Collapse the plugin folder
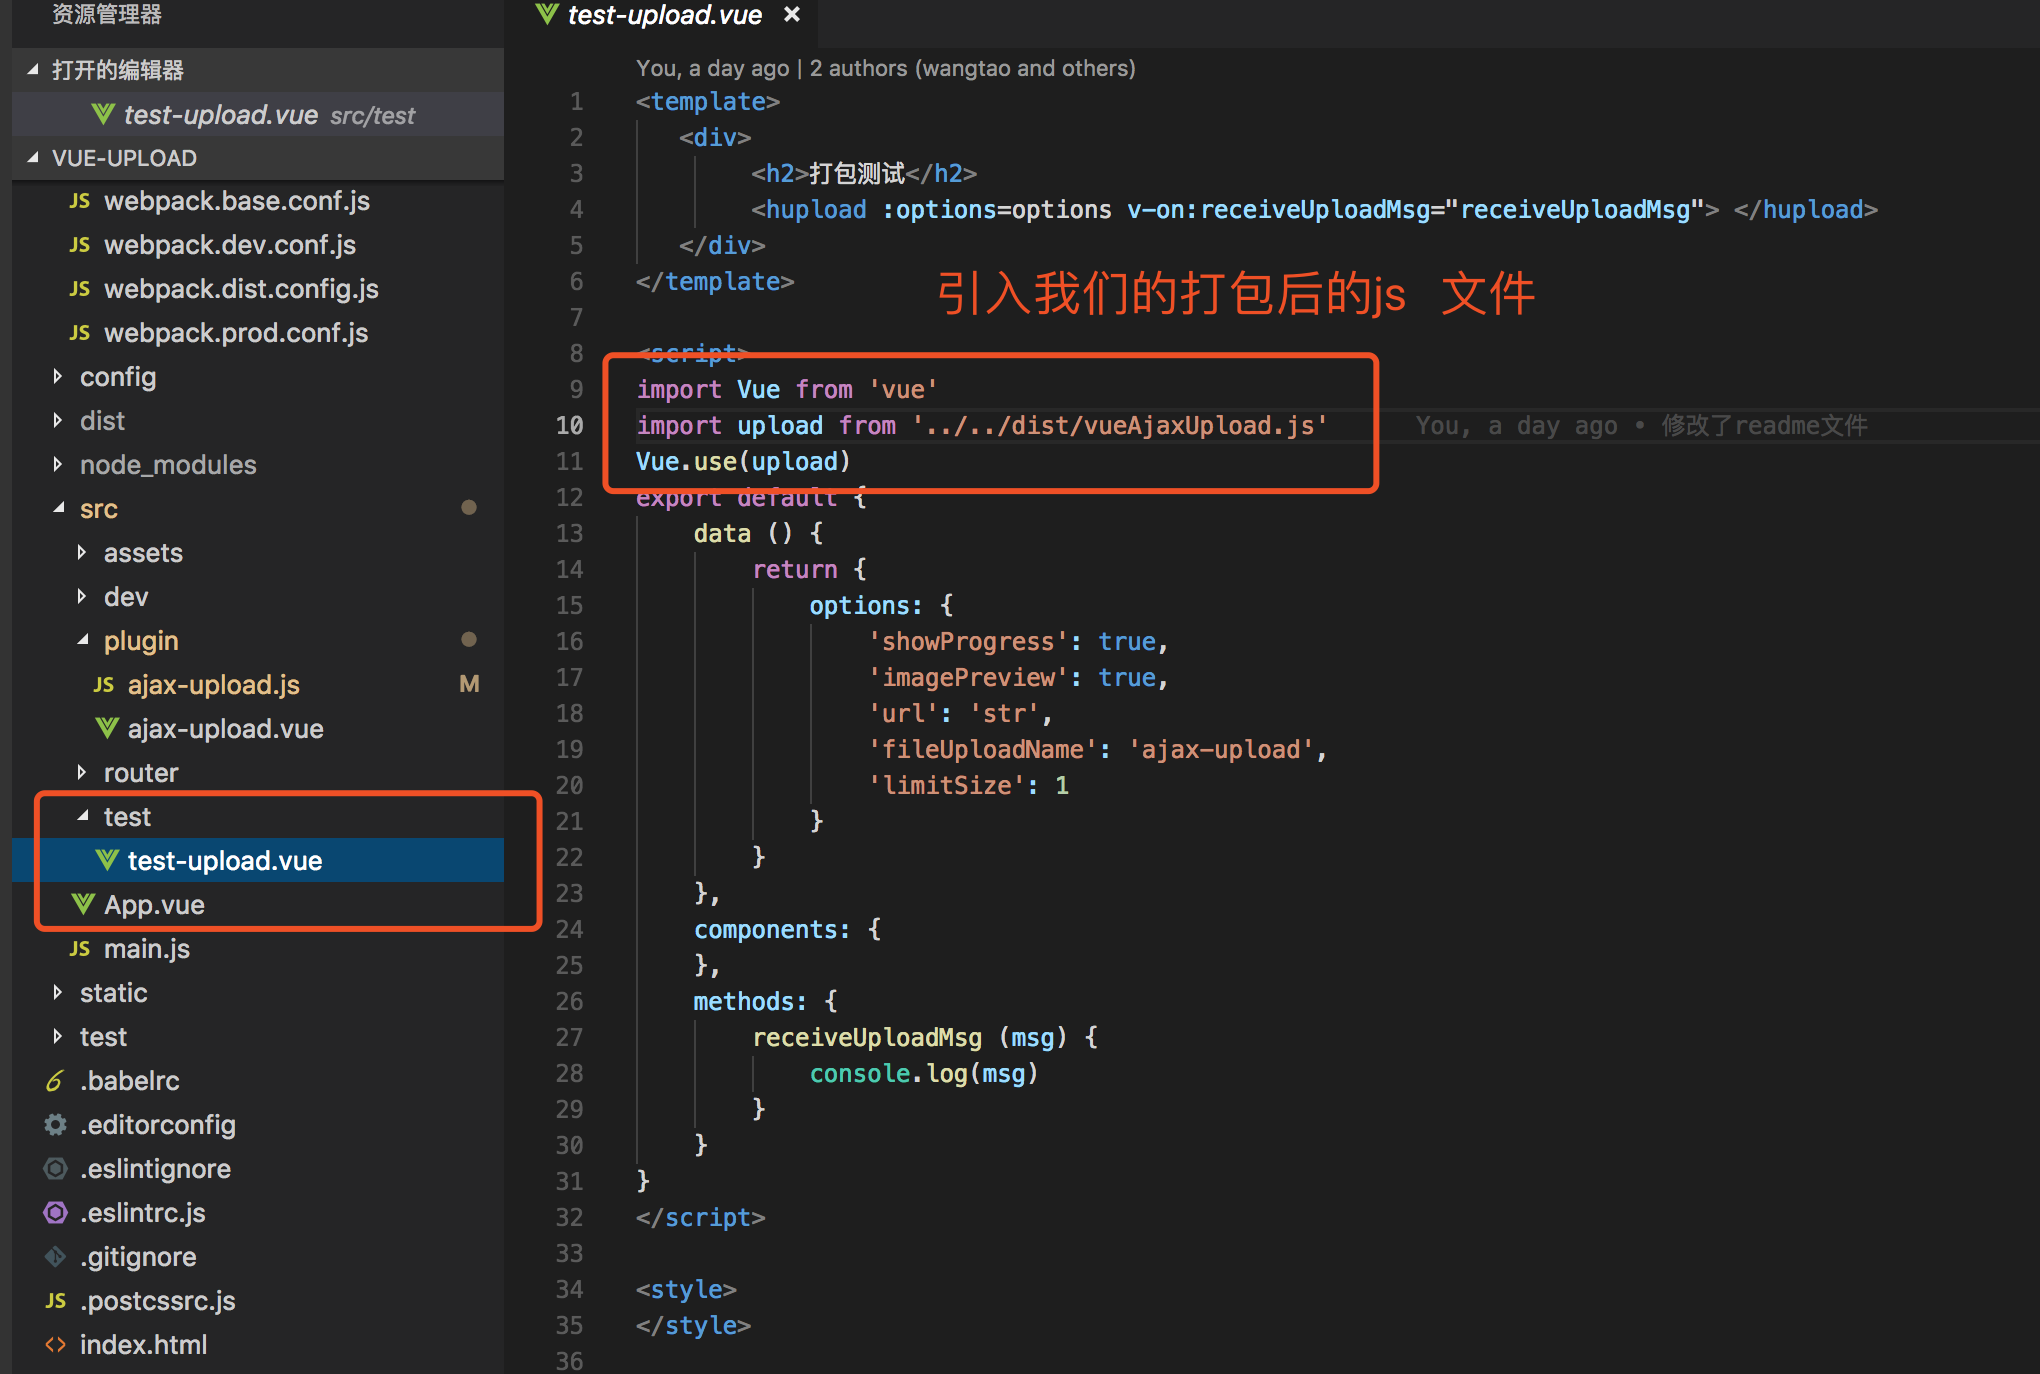The width and height of the screenshot is (2040, 1374). pyautogui.click(x=83, y=641)
